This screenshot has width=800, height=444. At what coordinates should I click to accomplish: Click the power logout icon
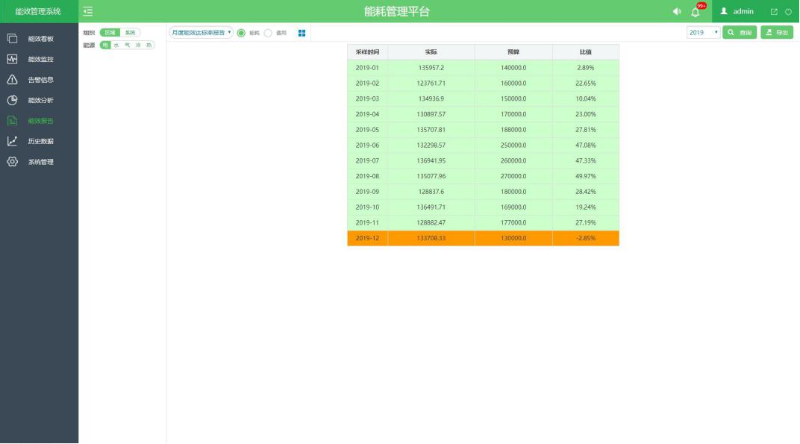tap(788, 11)
